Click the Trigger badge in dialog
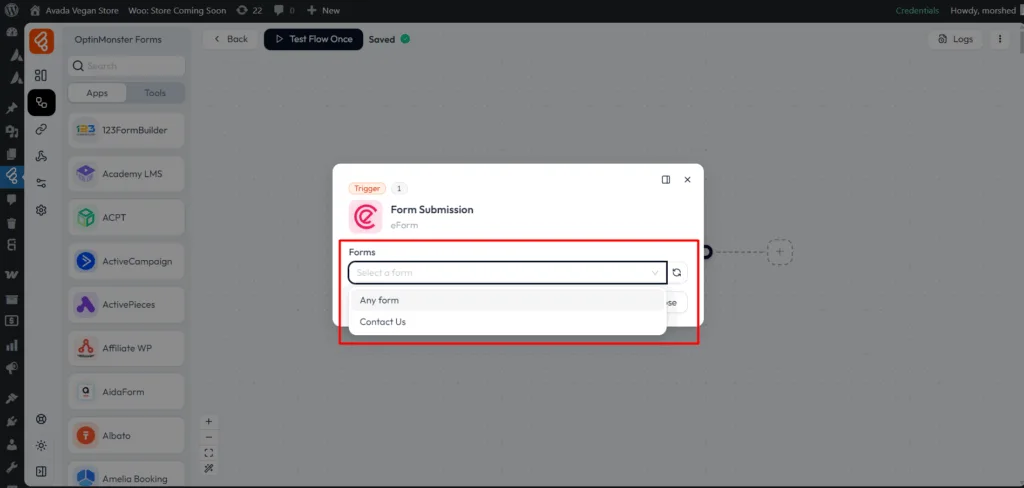 [367, 188]
